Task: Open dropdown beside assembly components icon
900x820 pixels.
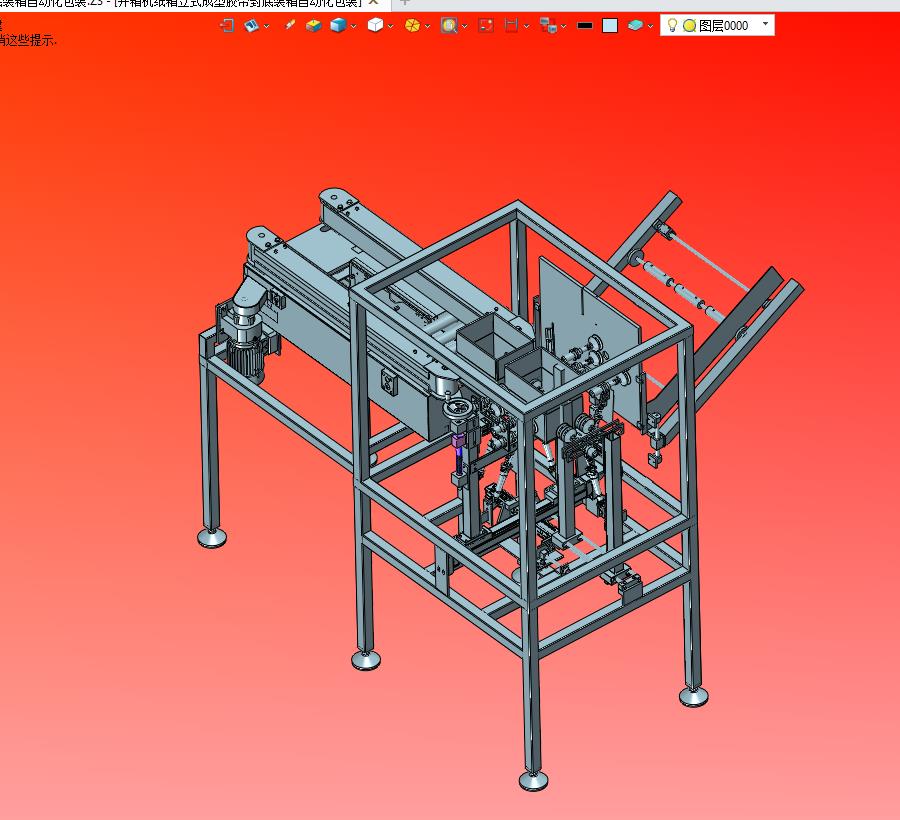Action: [x=564, y=26]
